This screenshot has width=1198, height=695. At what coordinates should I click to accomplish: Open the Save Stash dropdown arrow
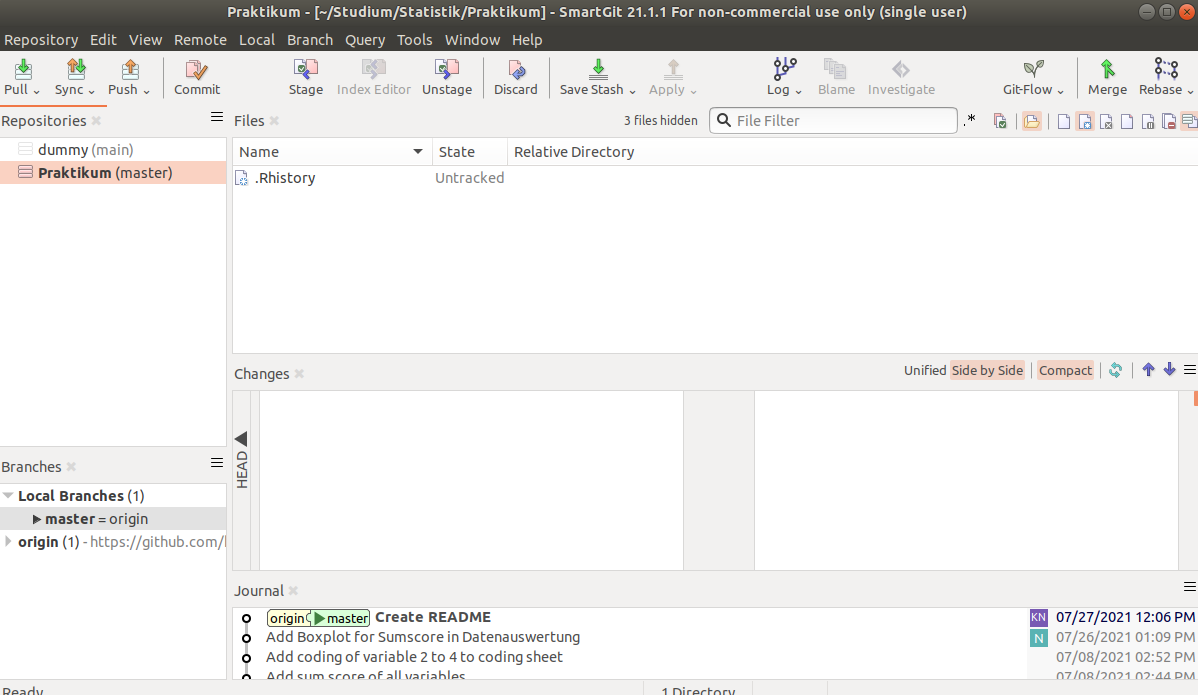click(x=632, y=91)
